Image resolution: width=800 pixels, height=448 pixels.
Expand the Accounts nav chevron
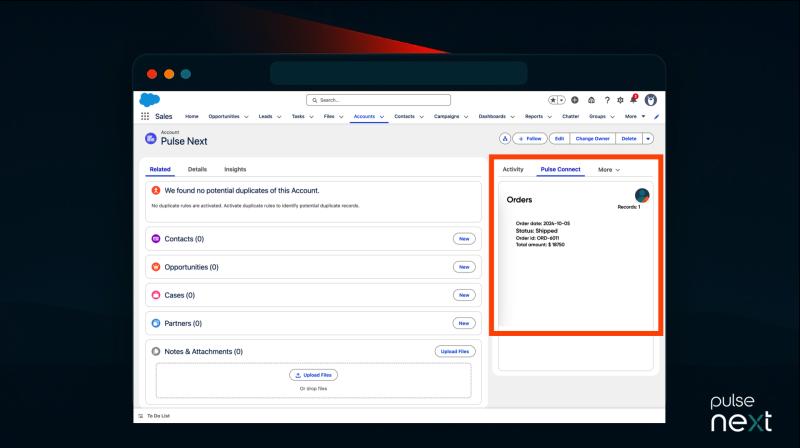[382, 117]
